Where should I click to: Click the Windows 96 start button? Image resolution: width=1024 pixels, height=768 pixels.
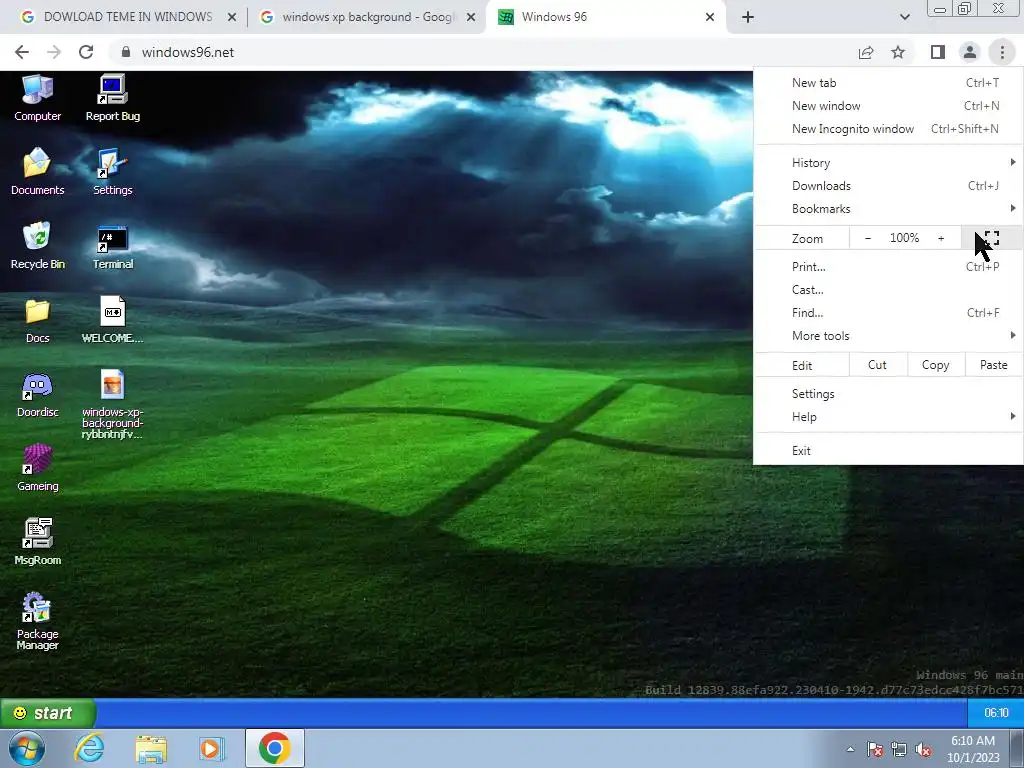click(x=48, y=713)
